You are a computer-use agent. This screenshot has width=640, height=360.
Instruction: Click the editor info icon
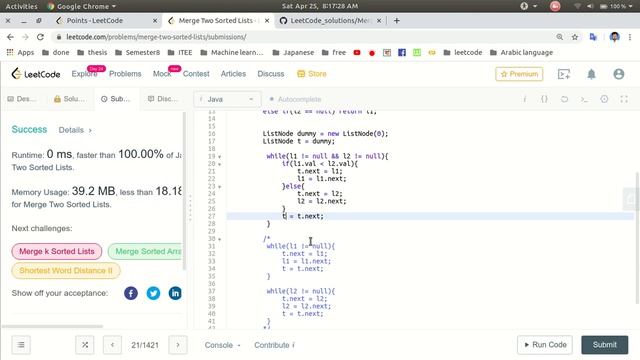tap(525, 99)
